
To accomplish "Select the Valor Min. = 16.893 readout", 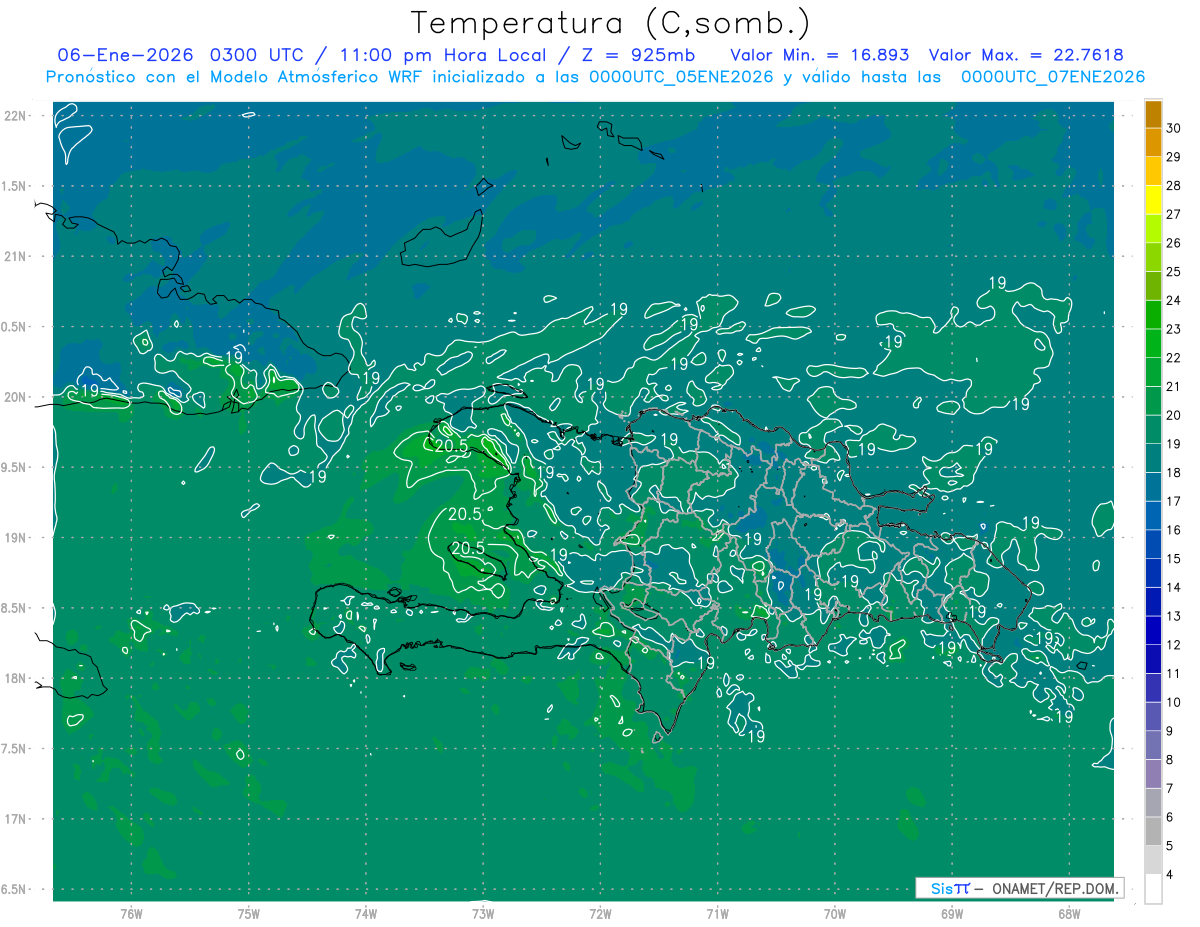I will [819, 55].
